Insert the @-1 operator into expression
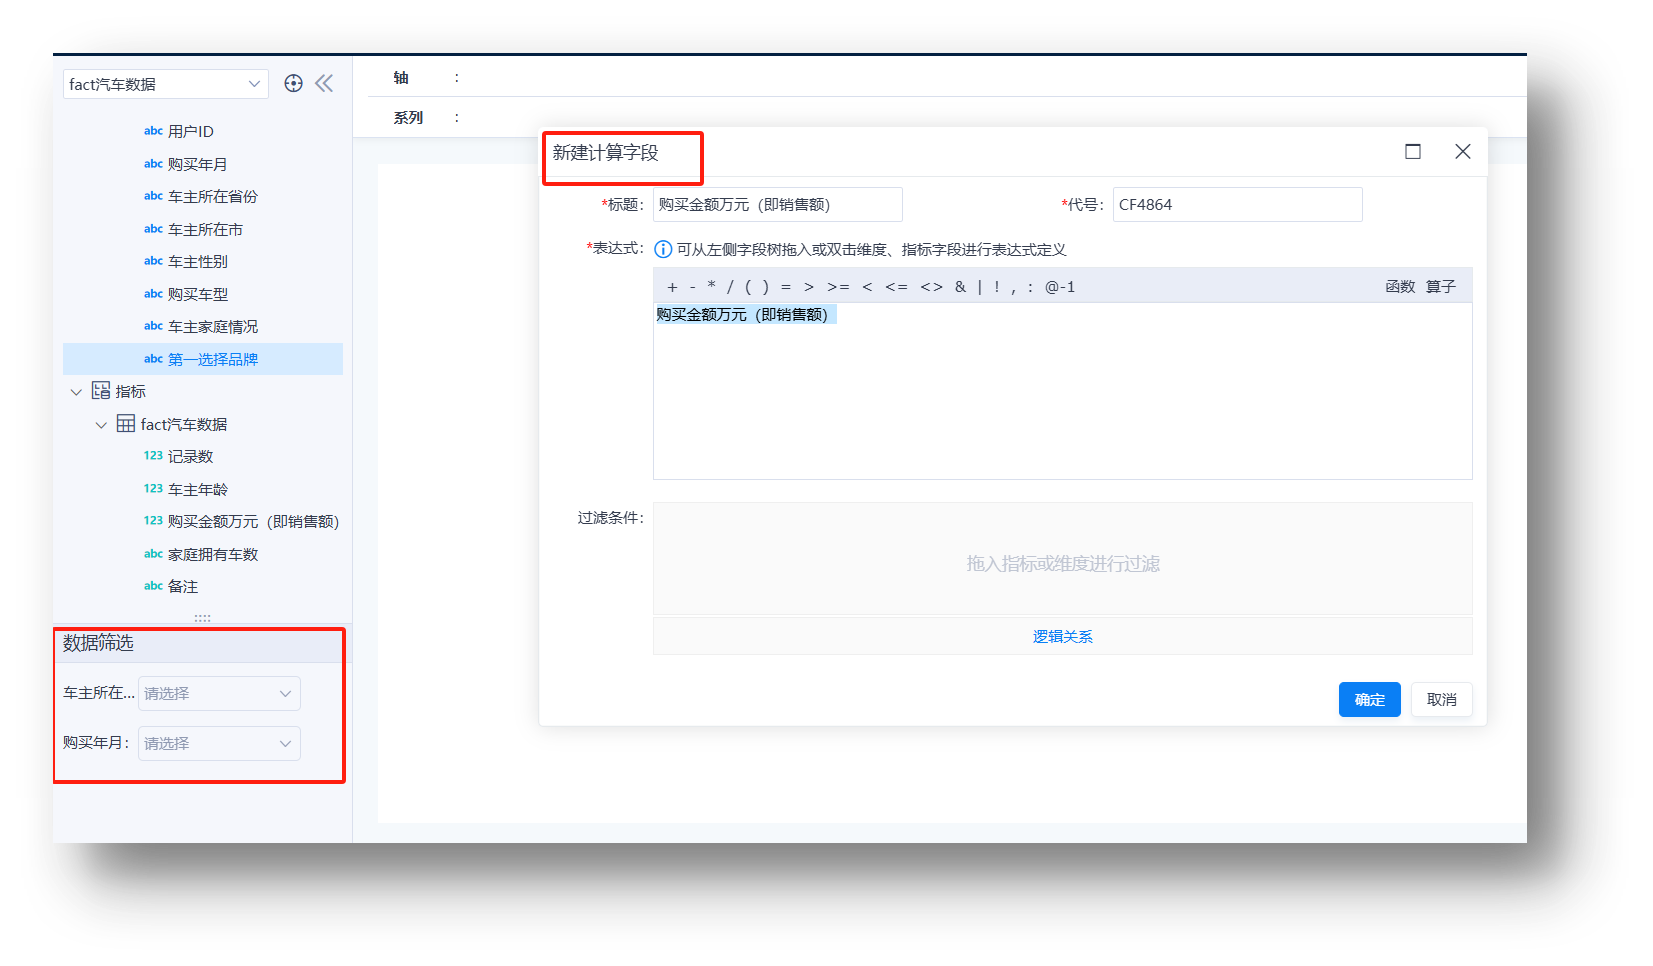The image size is (1653, 966). (1059, 287)
